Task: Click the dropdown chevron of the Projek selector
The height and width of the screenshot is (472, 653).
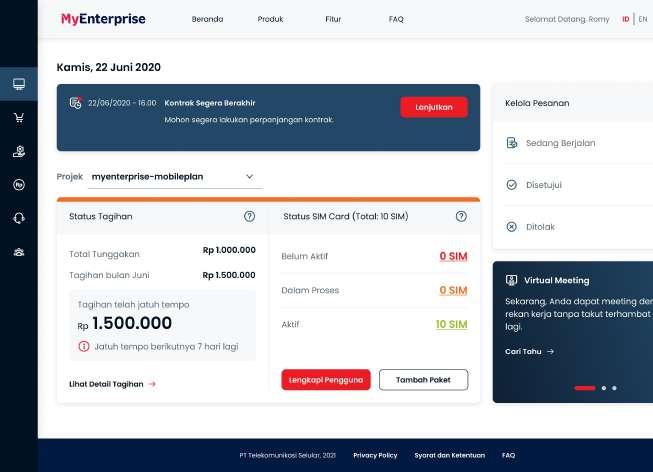Action: click(249, 177)
